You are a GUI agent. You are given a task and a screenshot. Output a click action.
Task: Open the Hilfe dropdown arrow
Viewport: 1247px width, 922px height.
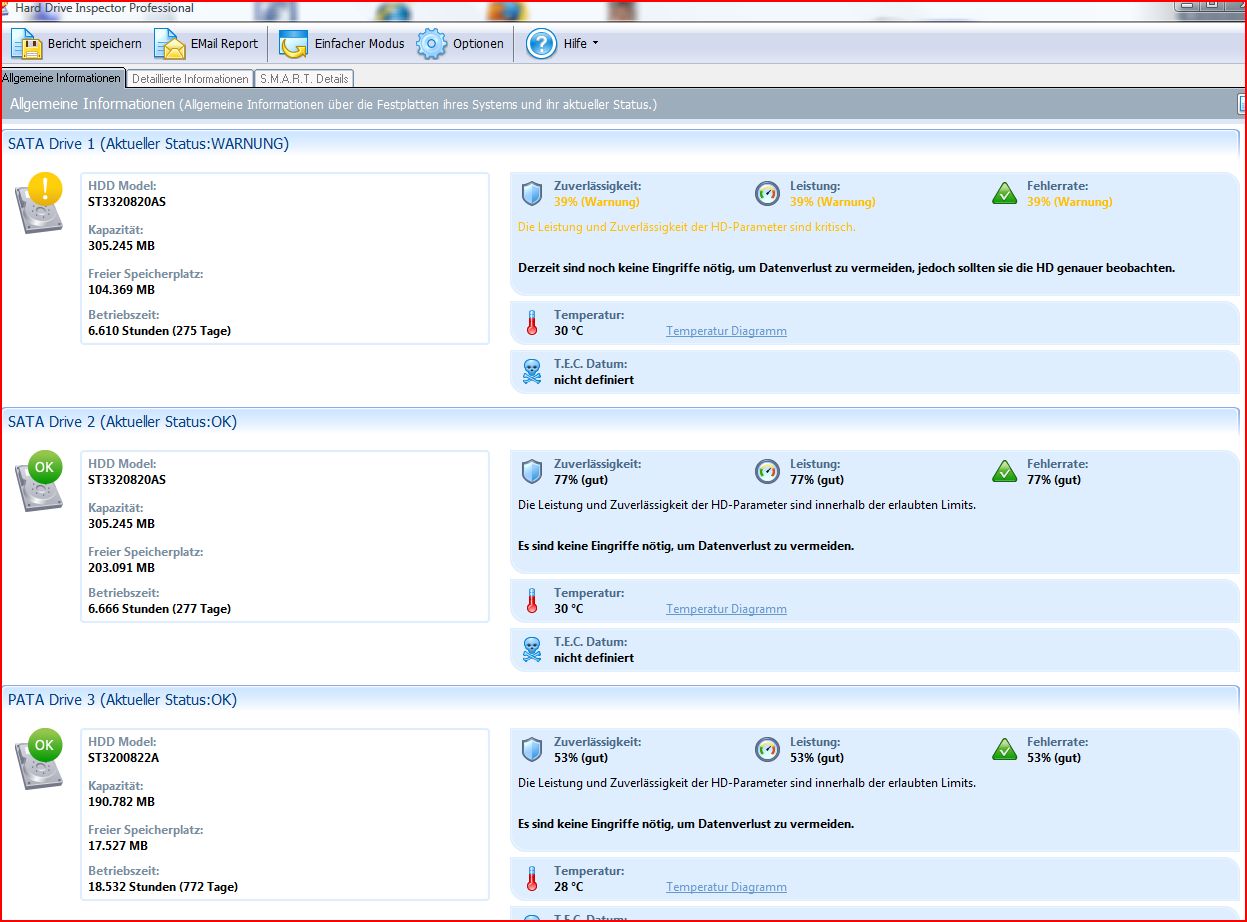(x=596, y=44)
